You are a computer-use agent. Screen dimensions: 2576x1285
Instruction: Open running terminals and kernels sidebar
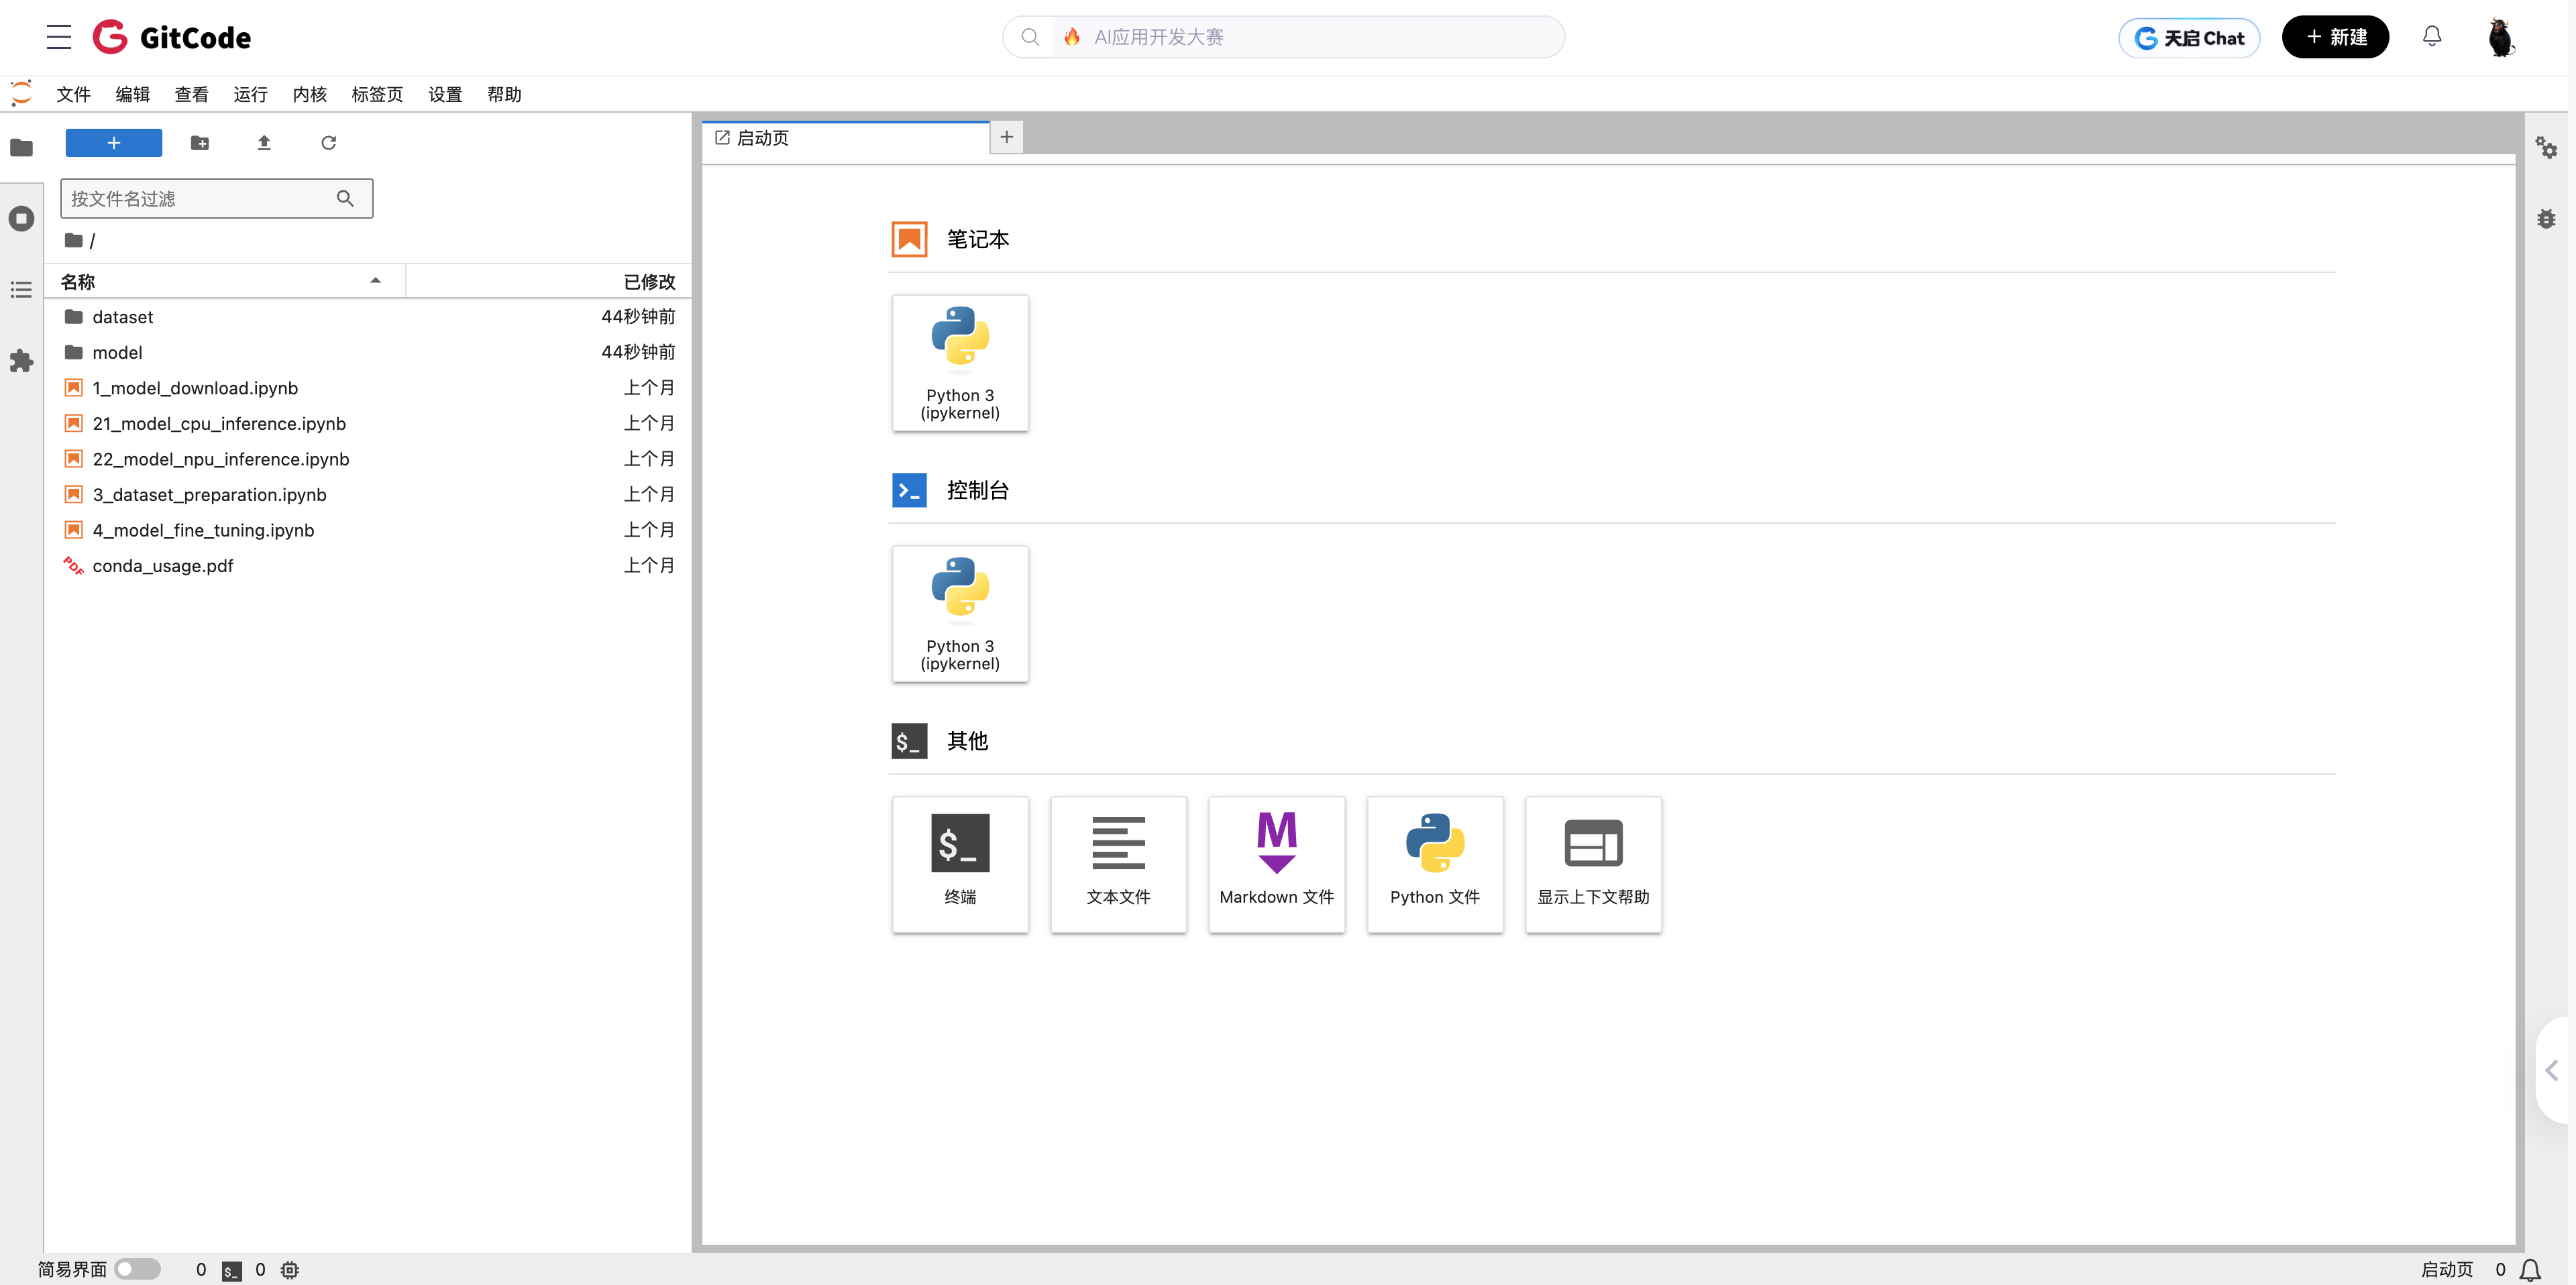point(21,219)
